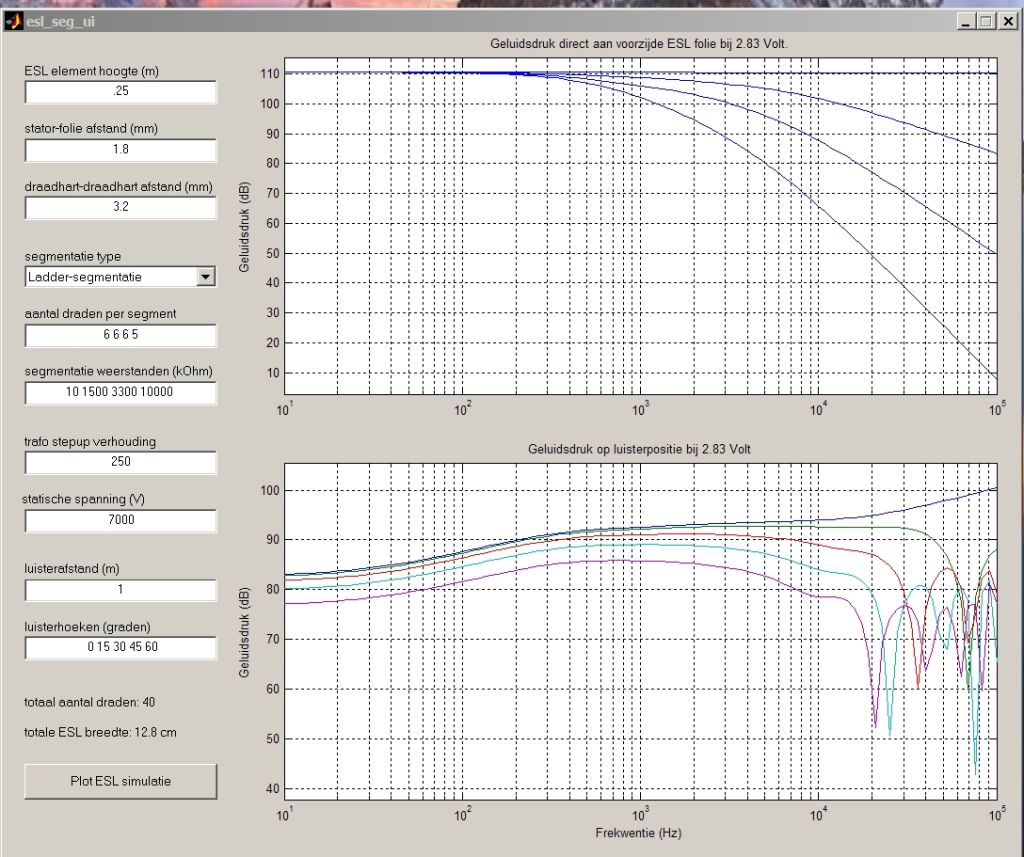Click the luisterhoeken field showing 0 15 30 45 60
Viewport: 1024px width, 857px height.
(x=121, y=647)
